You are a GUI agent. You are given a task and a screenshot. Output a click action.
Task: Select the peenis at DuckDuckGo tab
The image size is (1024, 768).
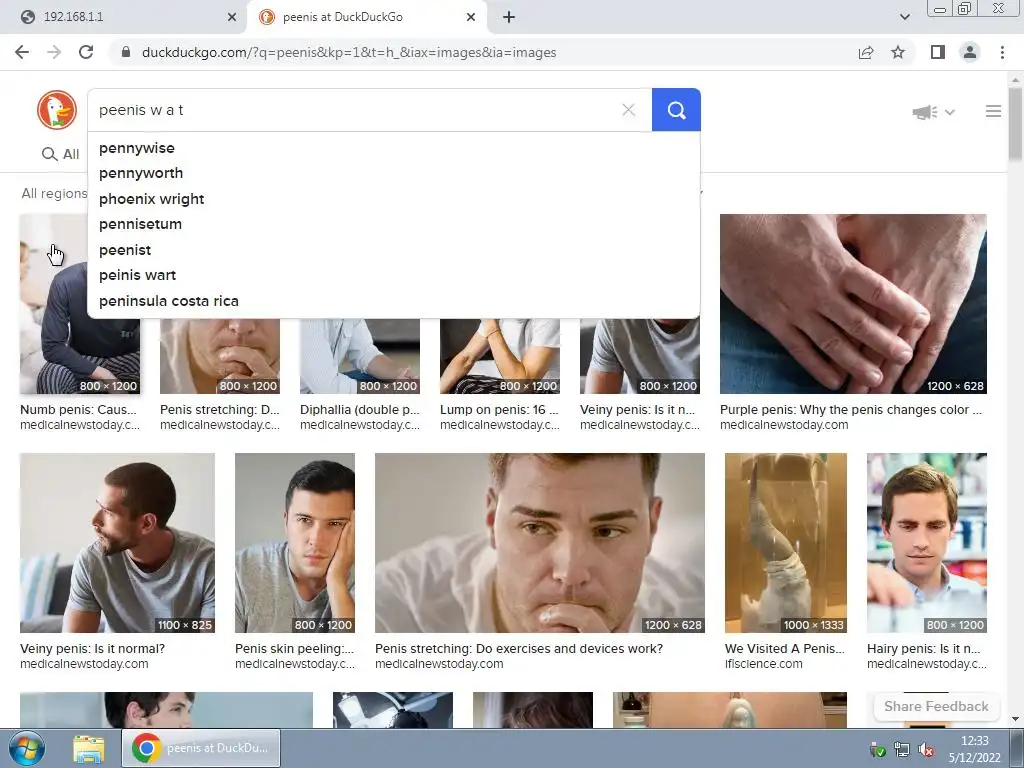366,17
